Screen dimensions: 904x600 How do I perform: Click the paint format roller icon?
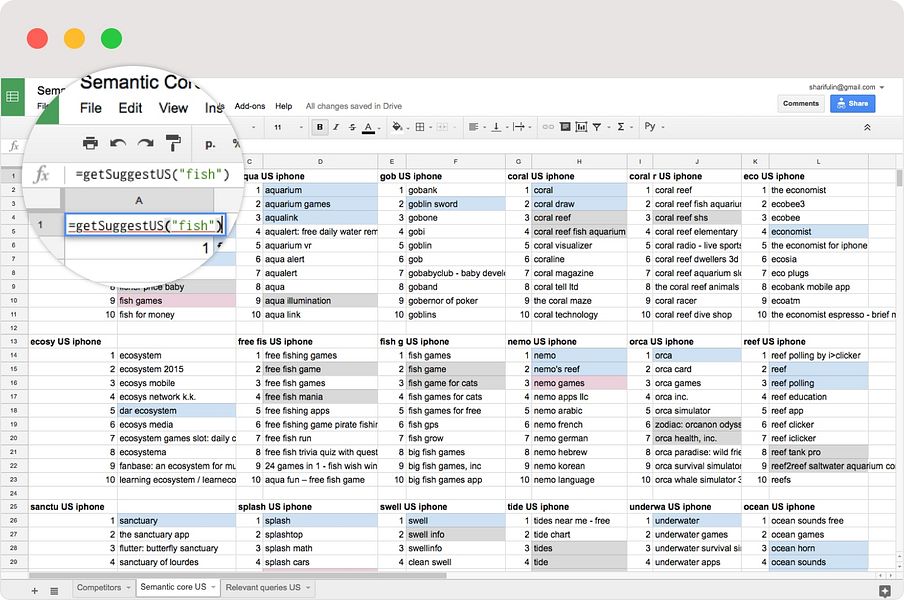pos(173,143)
